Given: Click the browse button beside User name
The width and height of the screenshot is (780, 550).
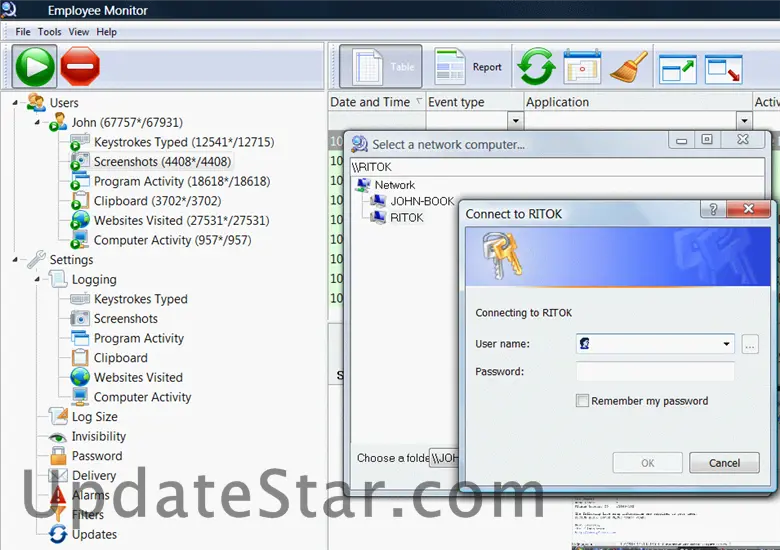Looking at the screenshot, I should click(x=751, y=344).
